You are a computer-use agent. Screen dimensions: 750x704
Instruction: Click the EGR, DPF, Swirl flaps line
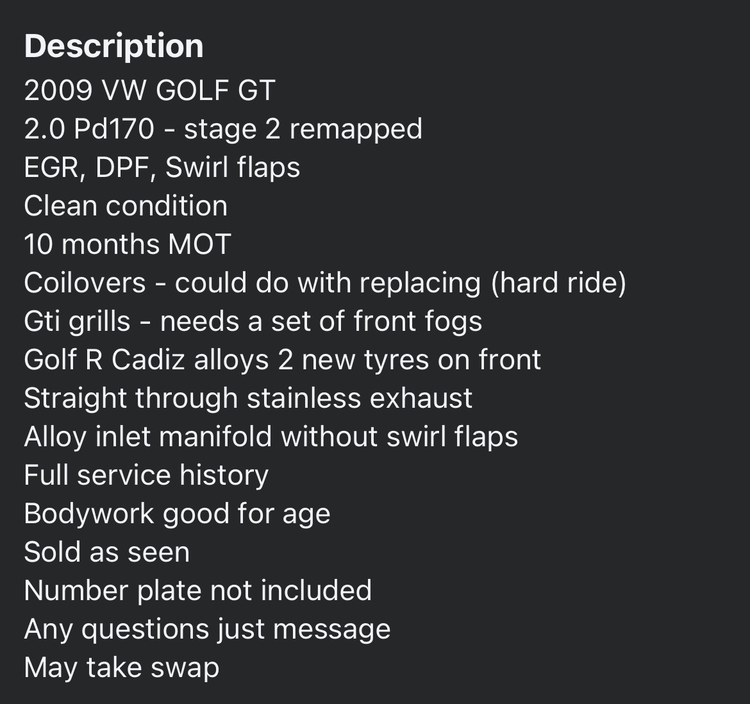(162, 168)
